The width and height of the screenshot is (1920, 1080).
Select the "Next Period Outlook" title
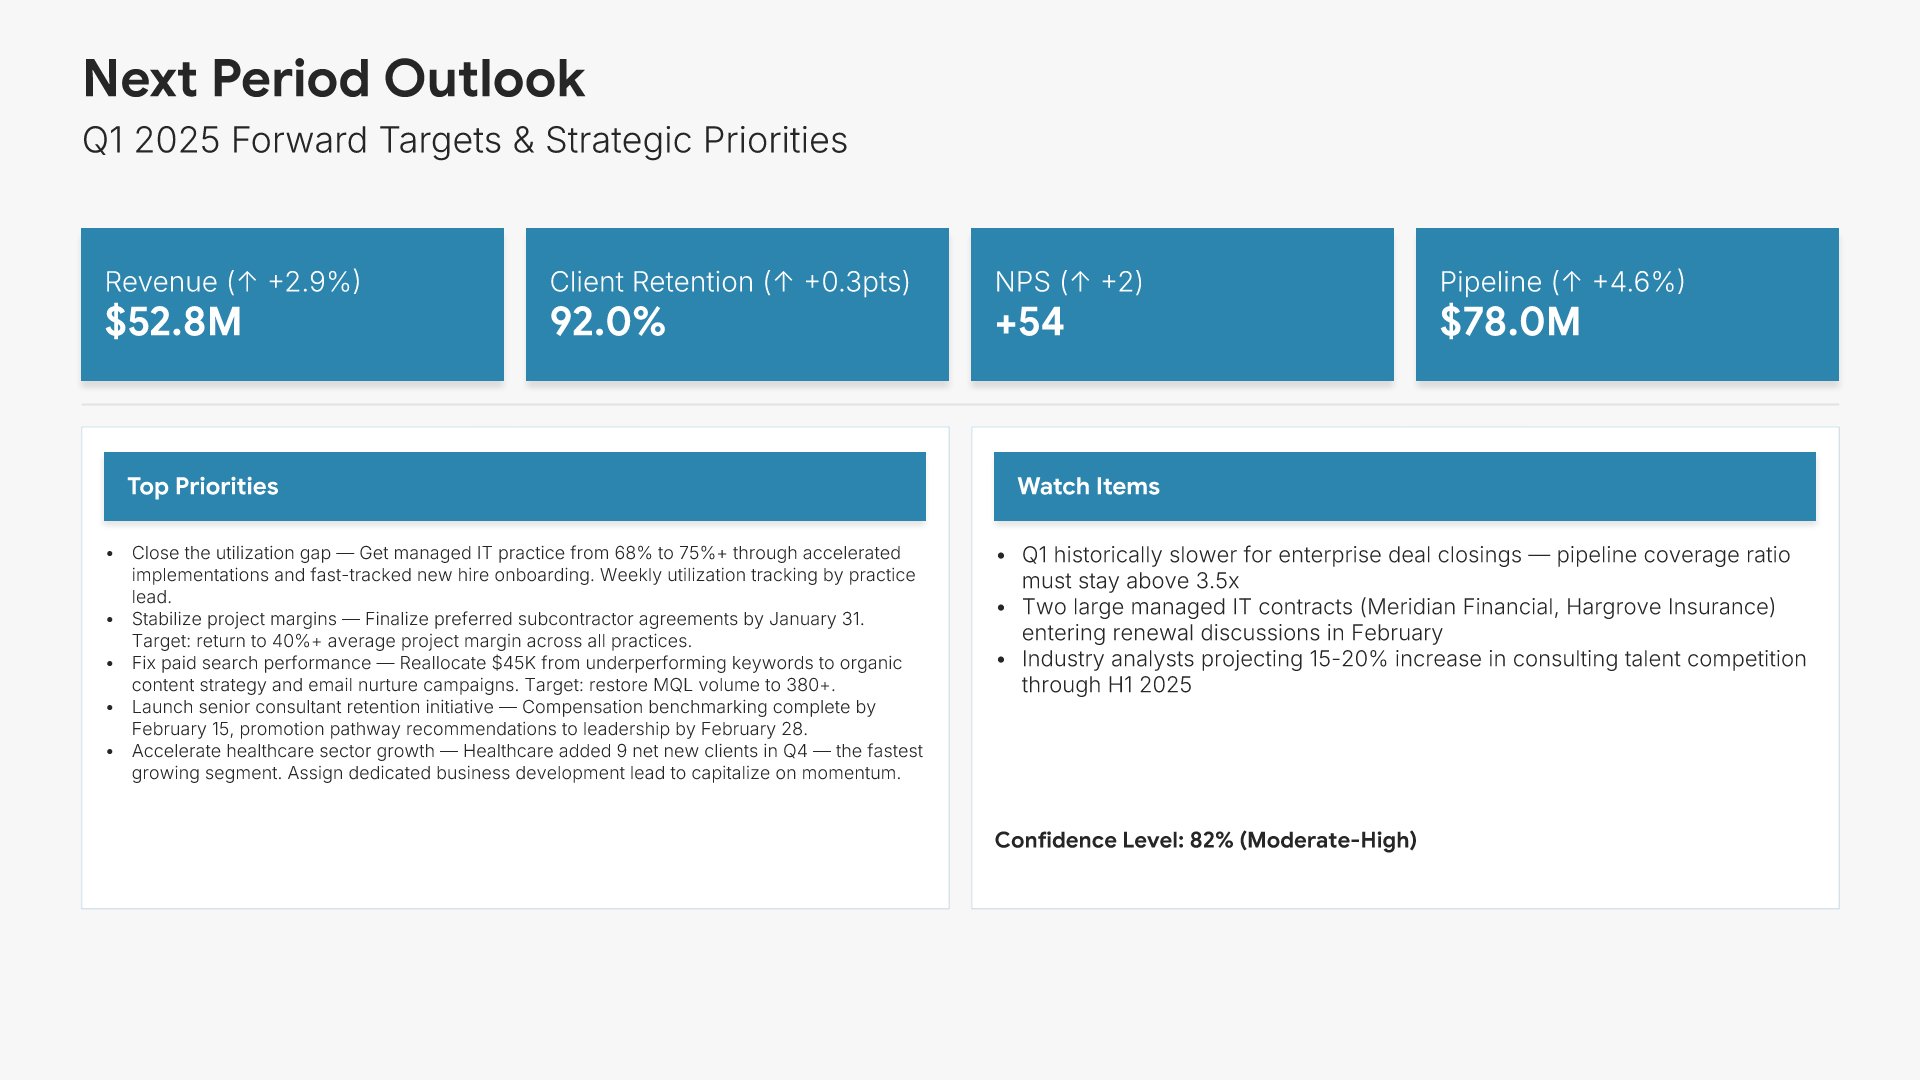(x=334, y=79)
